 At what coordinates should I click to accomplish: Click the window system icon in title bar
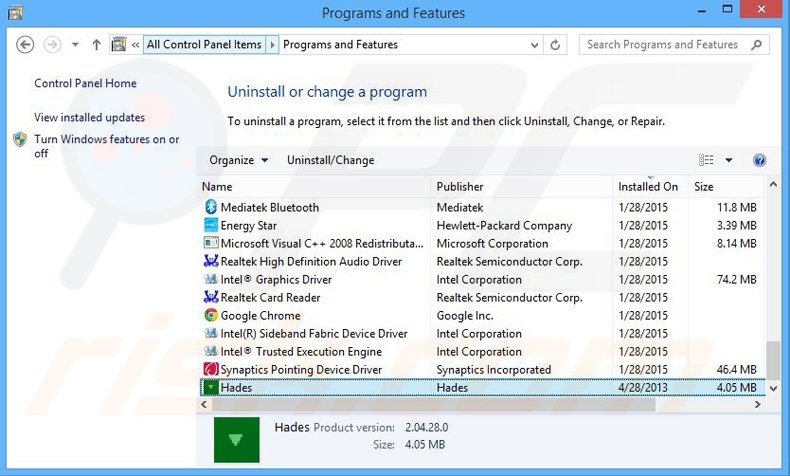15,12
